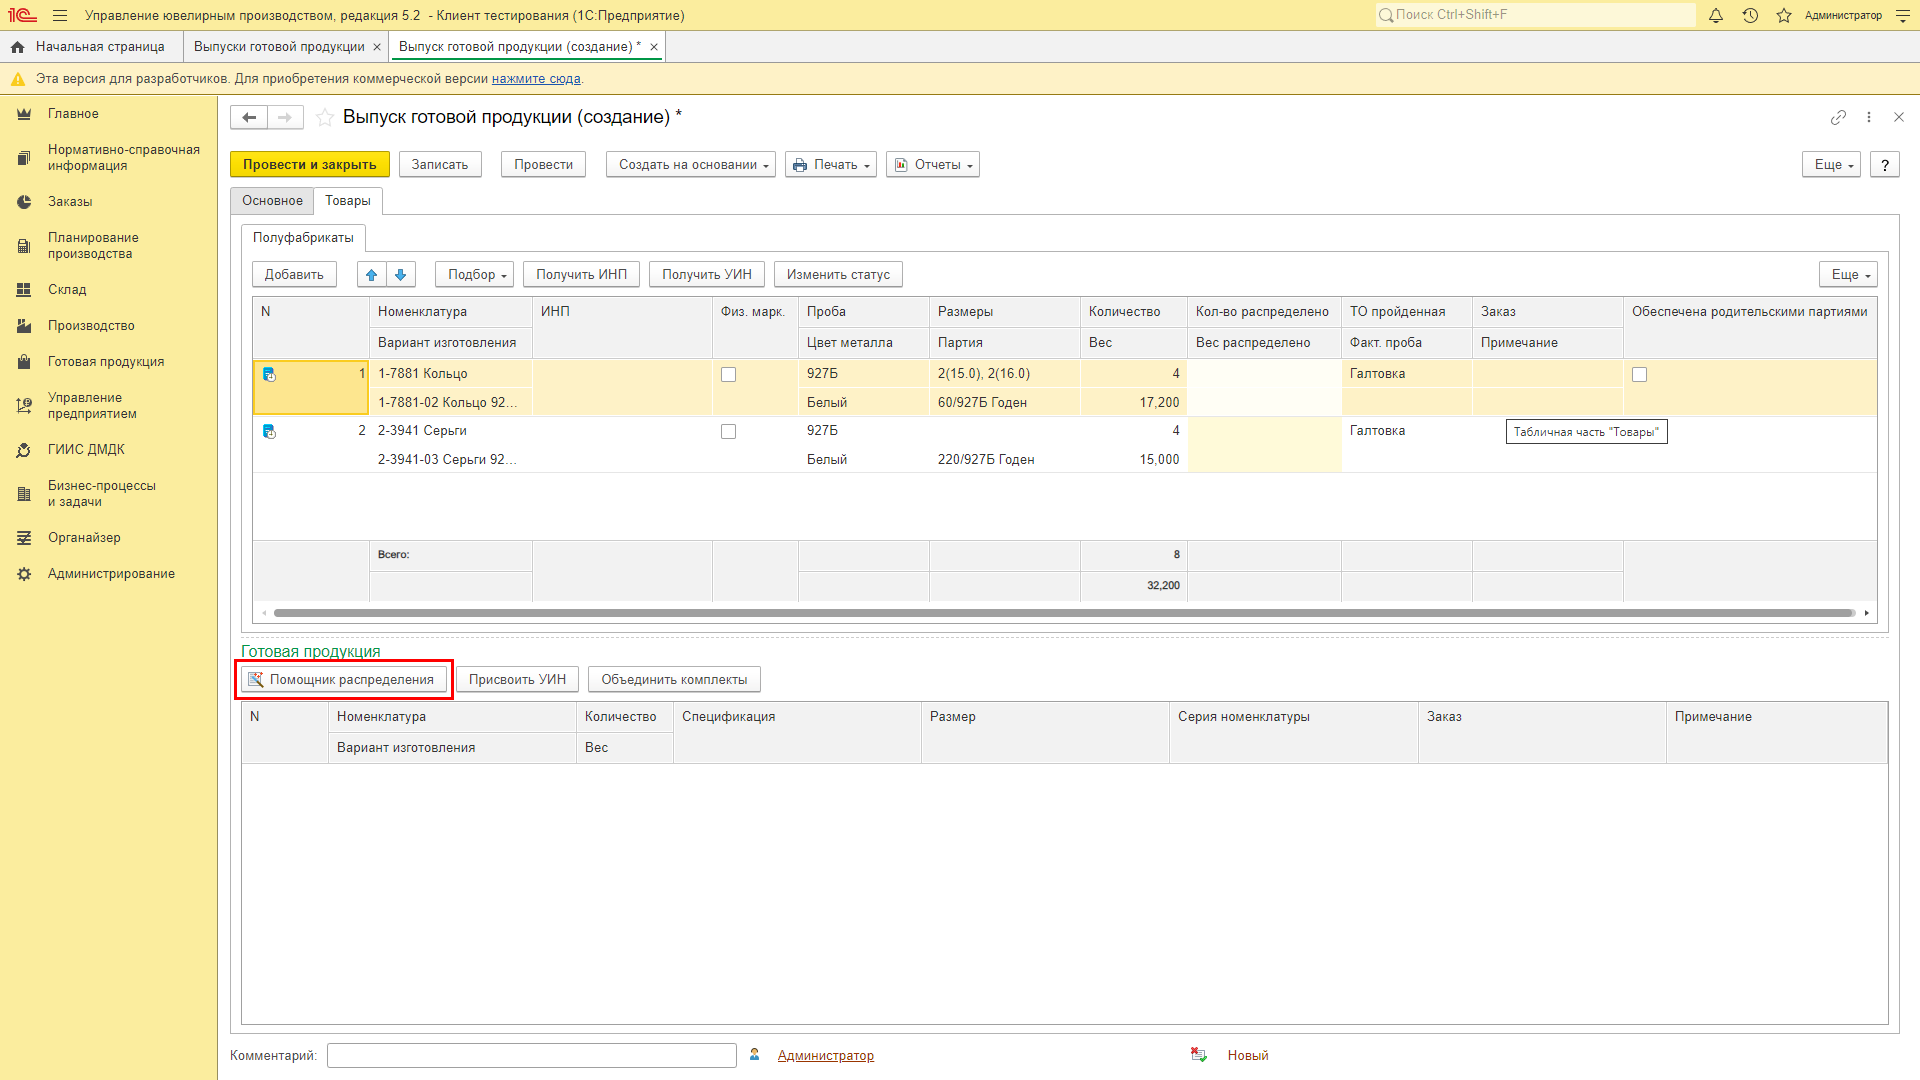
Task: Click the Управление предприятием sidebar icon
Action: point(24,406)
